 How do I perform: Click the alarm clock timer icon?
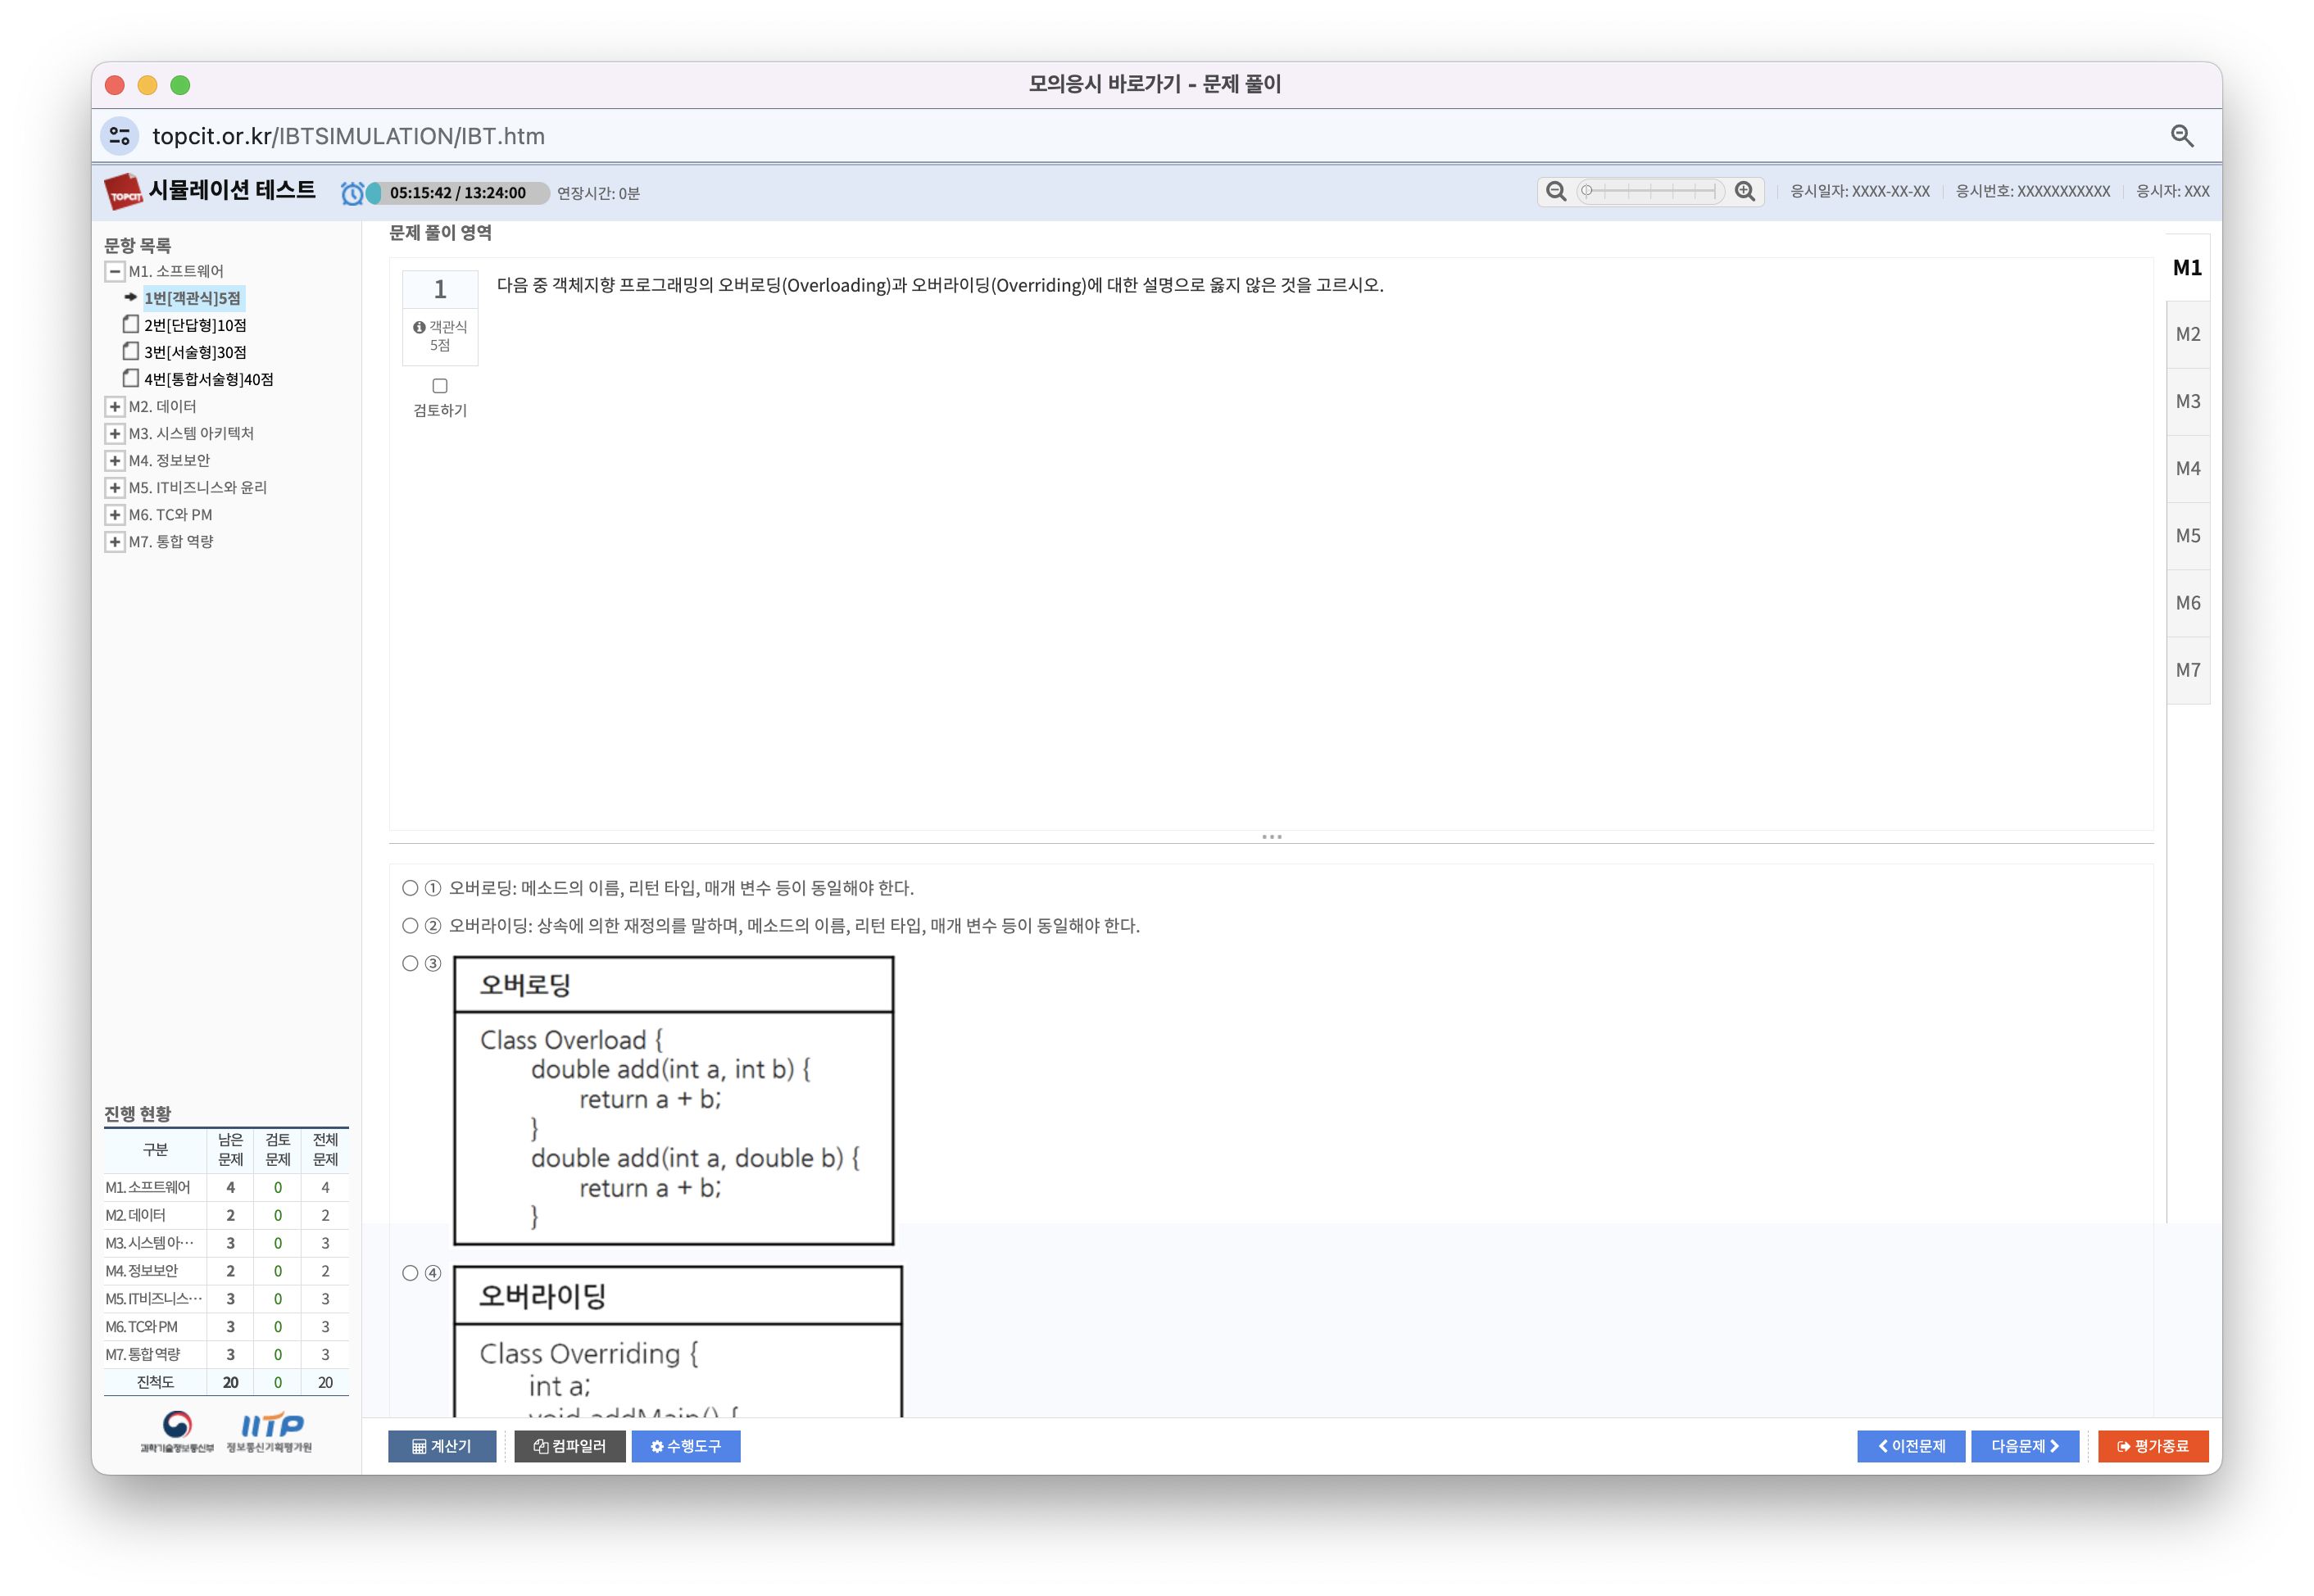coord(352,193)
